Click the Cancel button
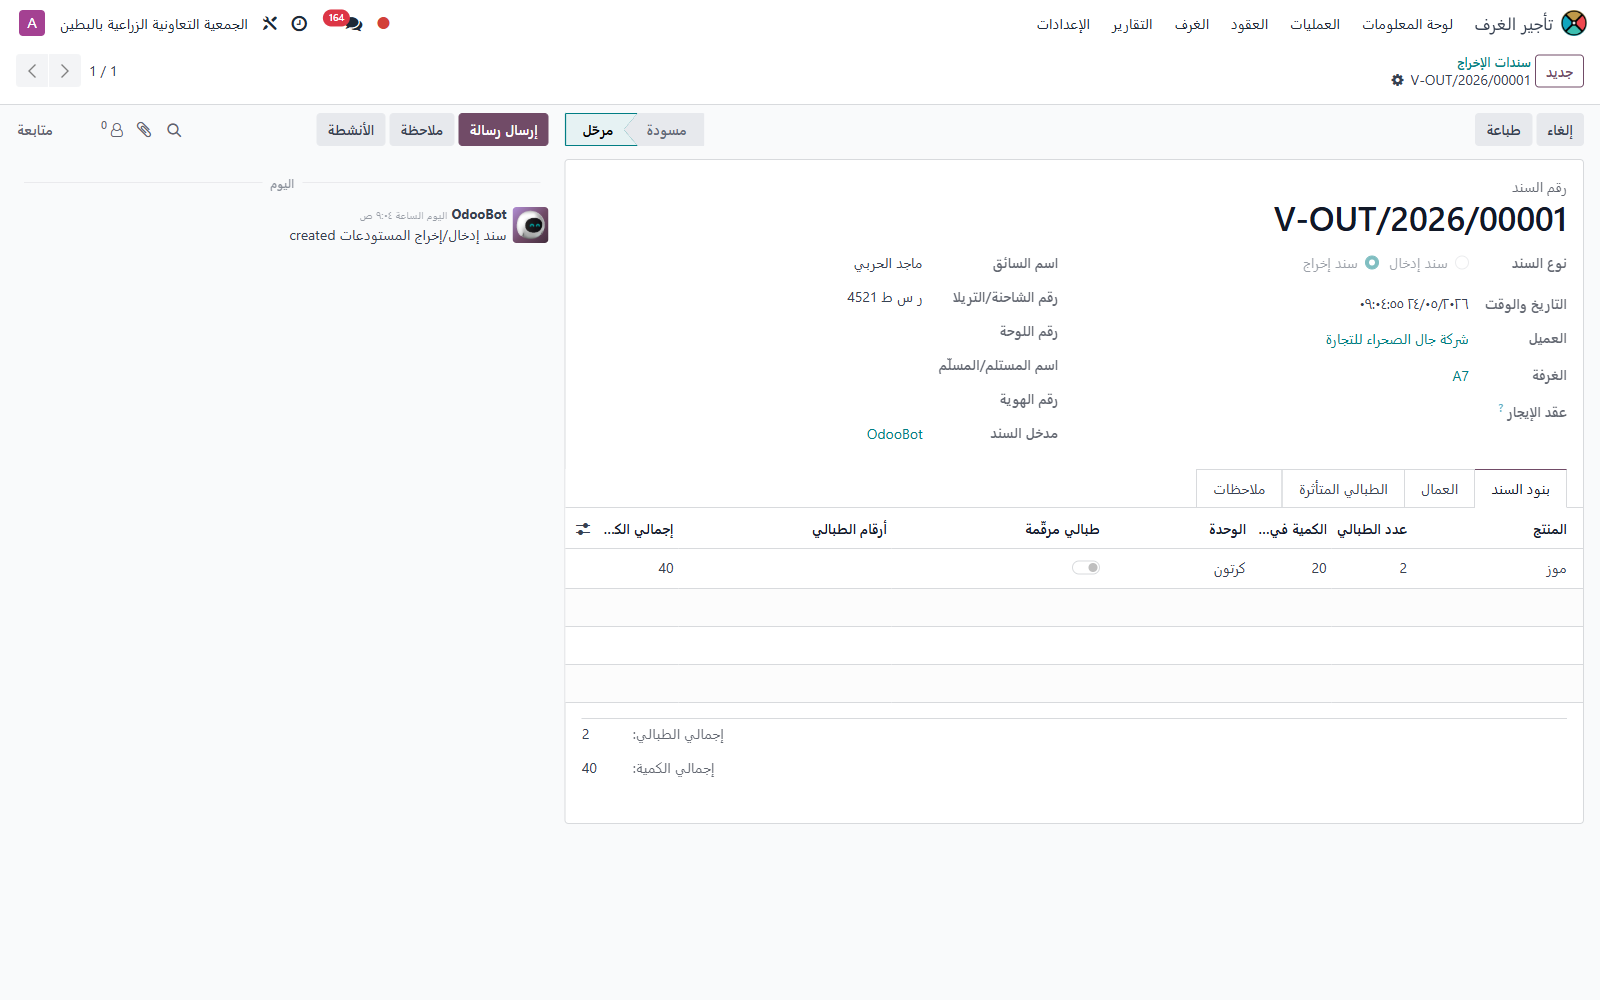Screen dimensions: 1600x1000 coord(1560,130)
